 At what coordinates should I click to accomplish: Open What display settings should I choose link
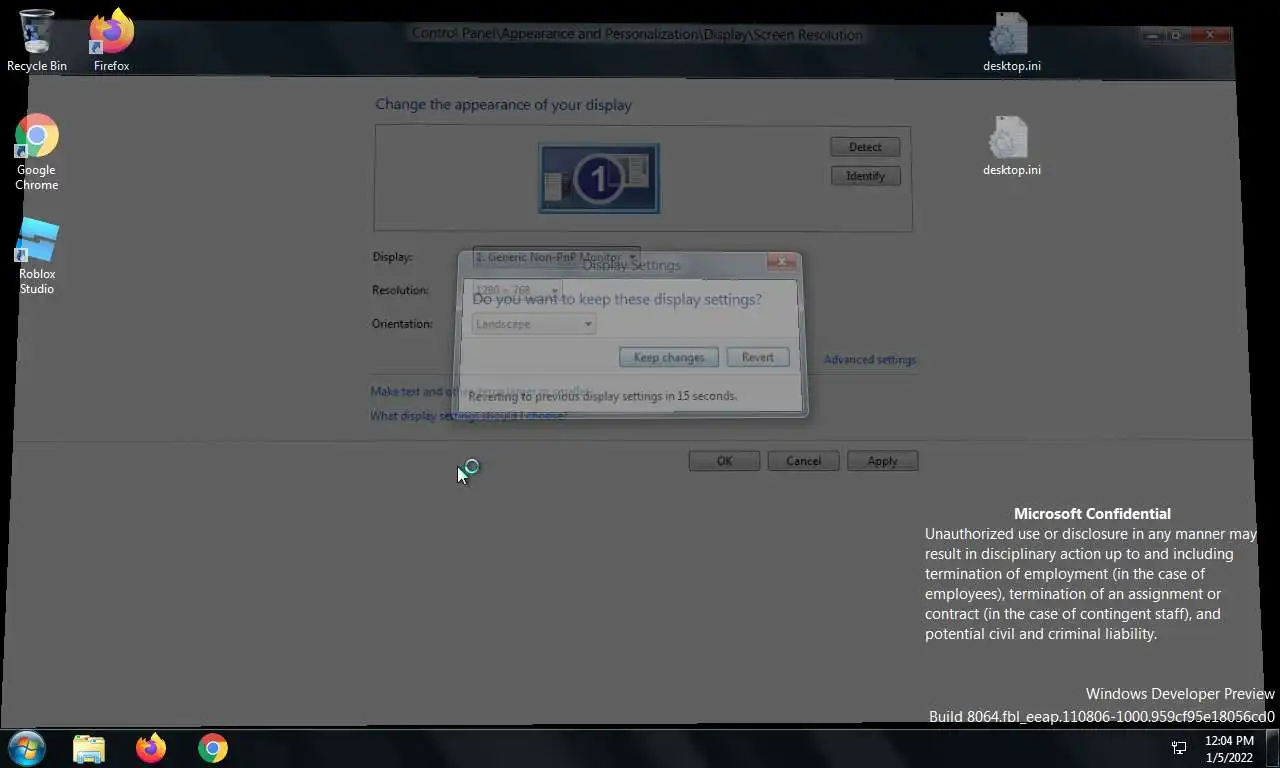[468, 416]
